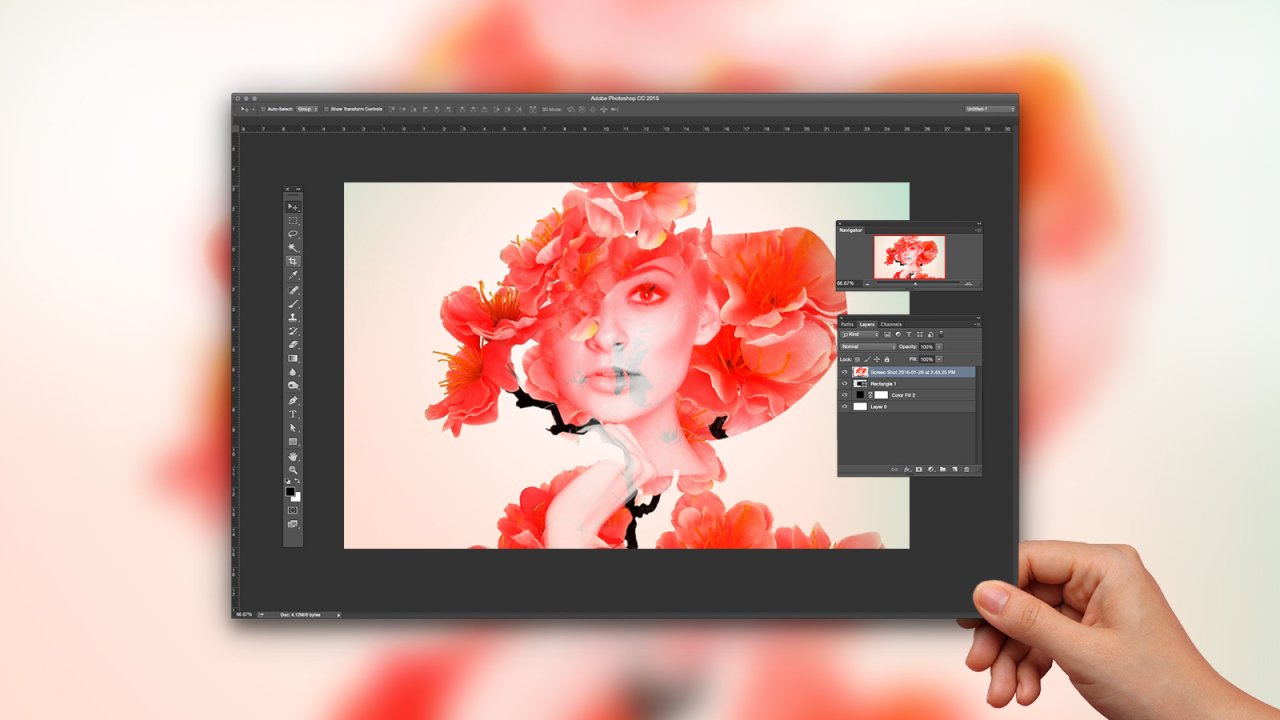Open the Opacity value dropdown

coord(938,347)
